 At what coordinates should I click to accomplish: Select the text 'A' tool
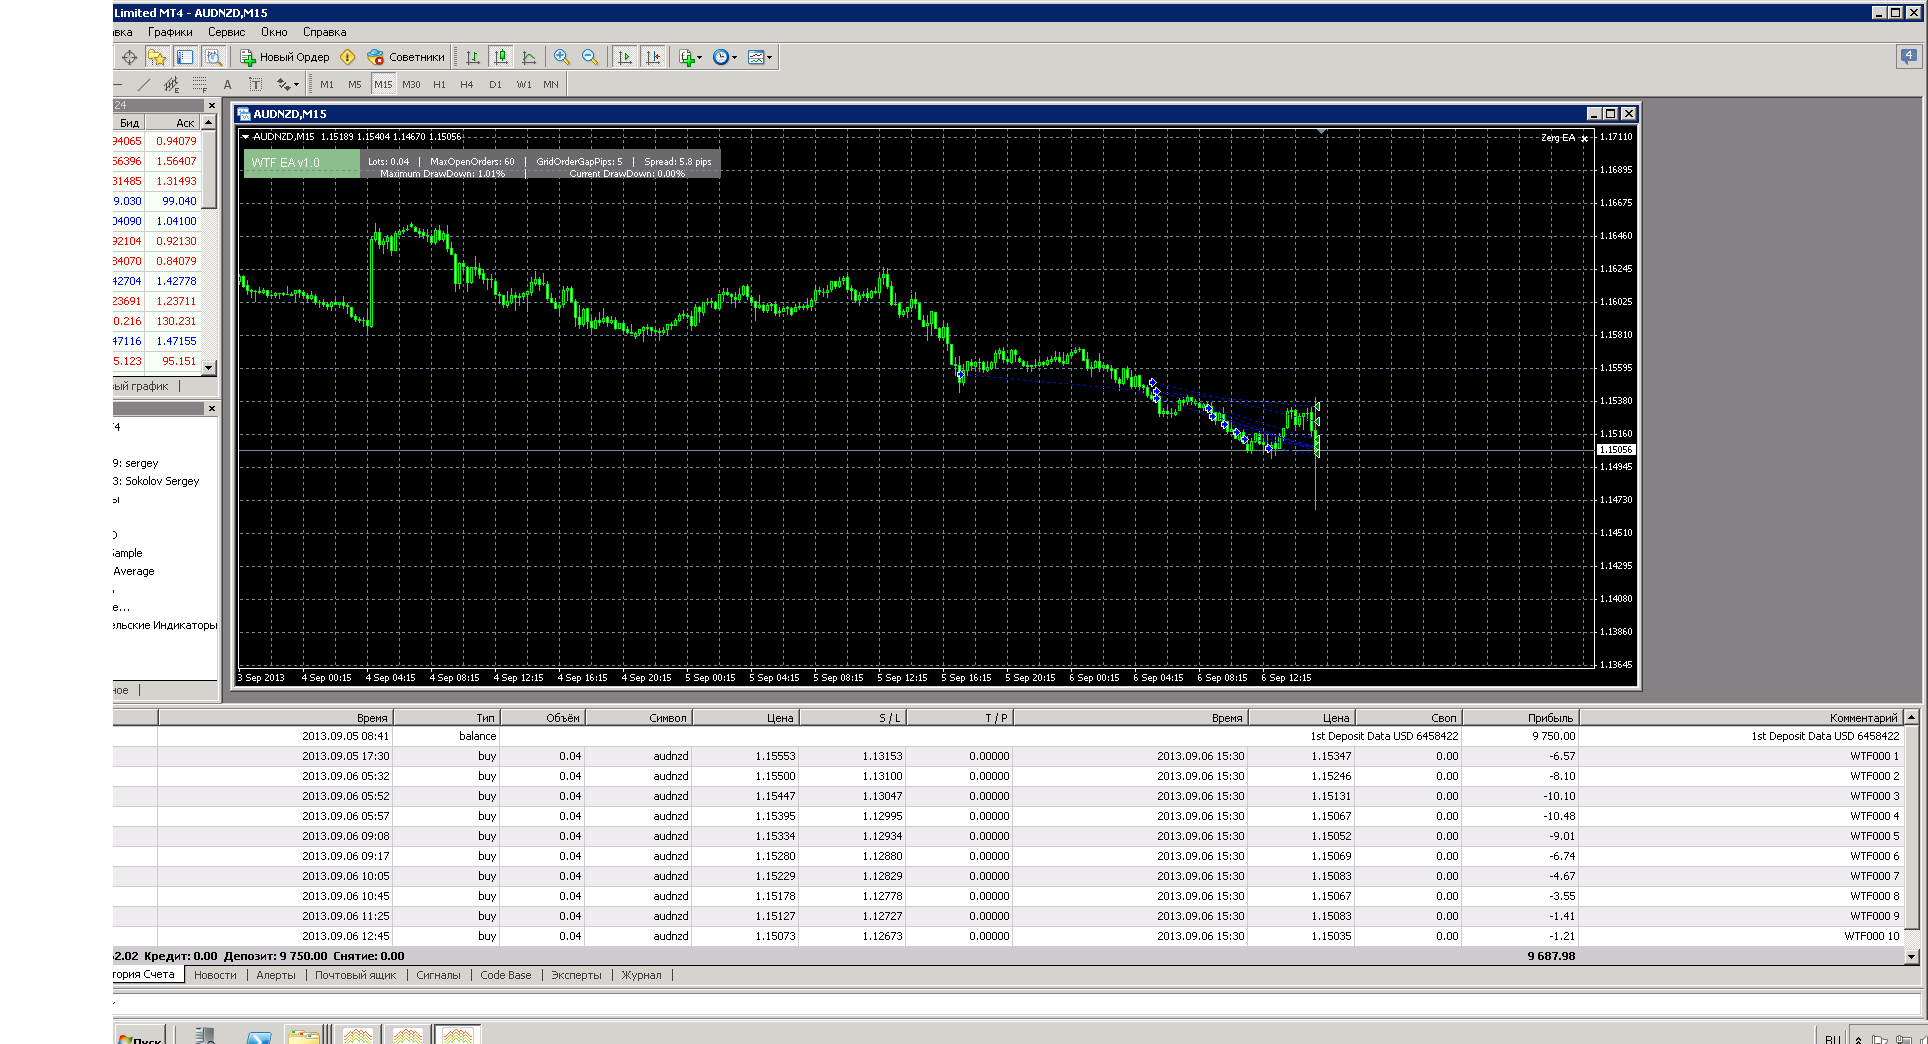tap(228, 84)
